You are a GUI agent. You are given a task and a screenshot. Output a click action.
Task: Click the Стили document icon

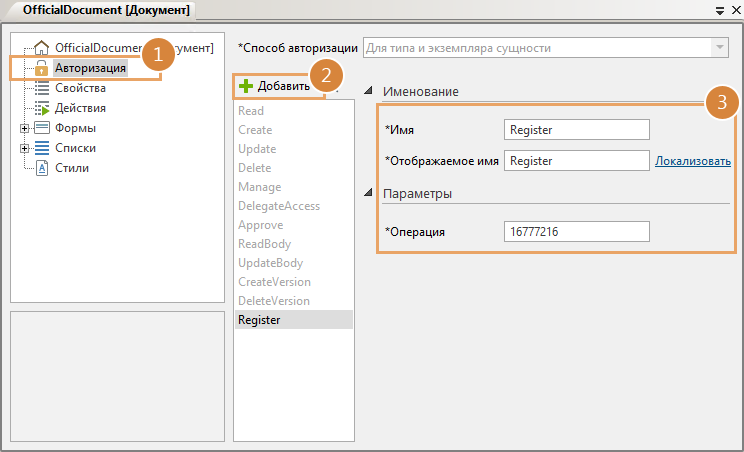point(42,168)
